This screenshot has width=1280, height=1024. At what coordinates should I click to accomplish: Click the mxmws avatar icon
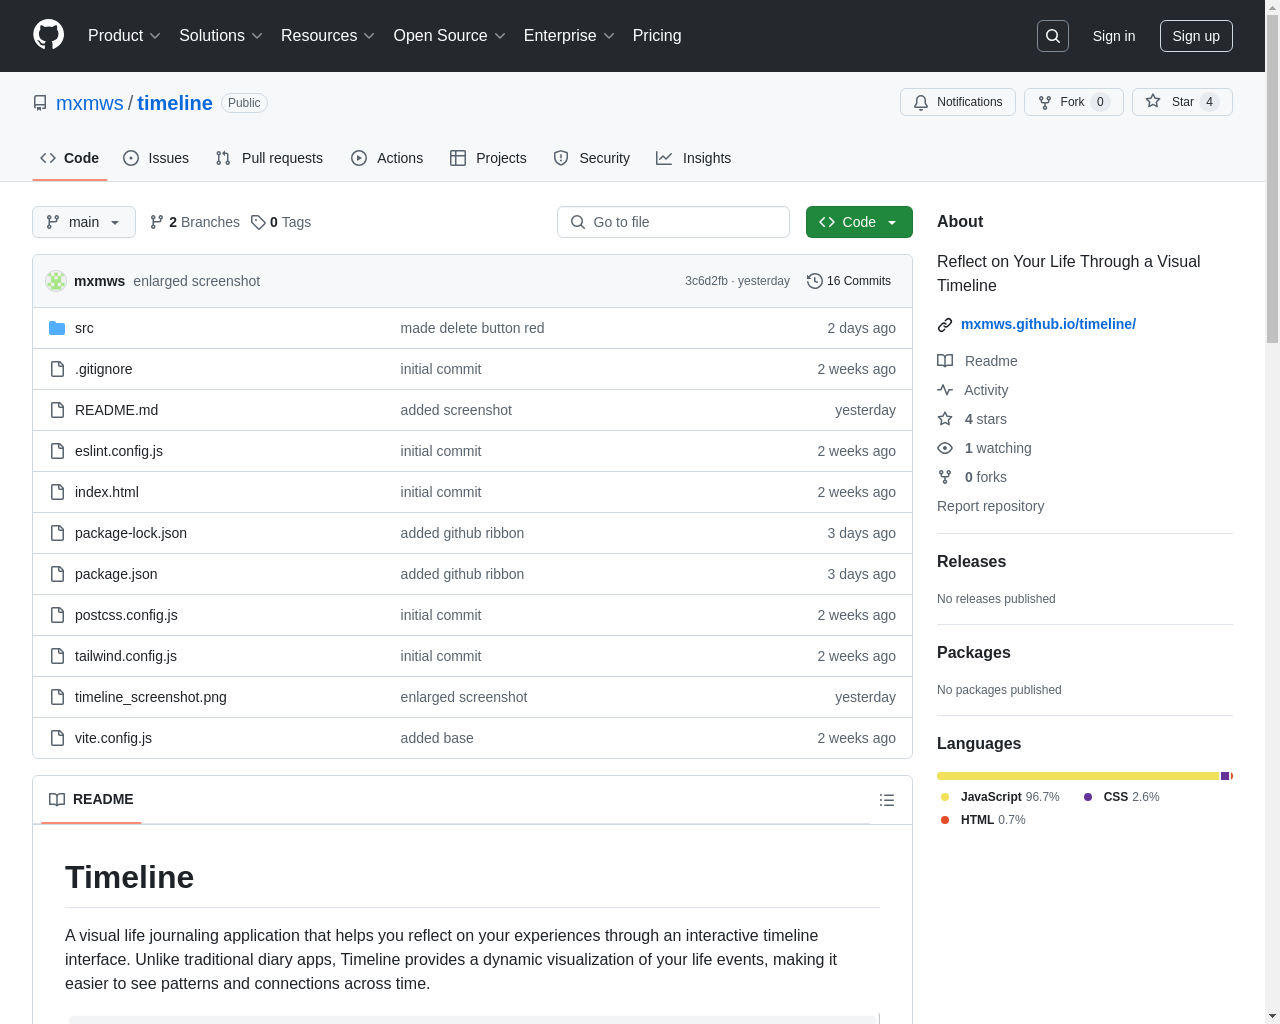click(x=56, y=281)
